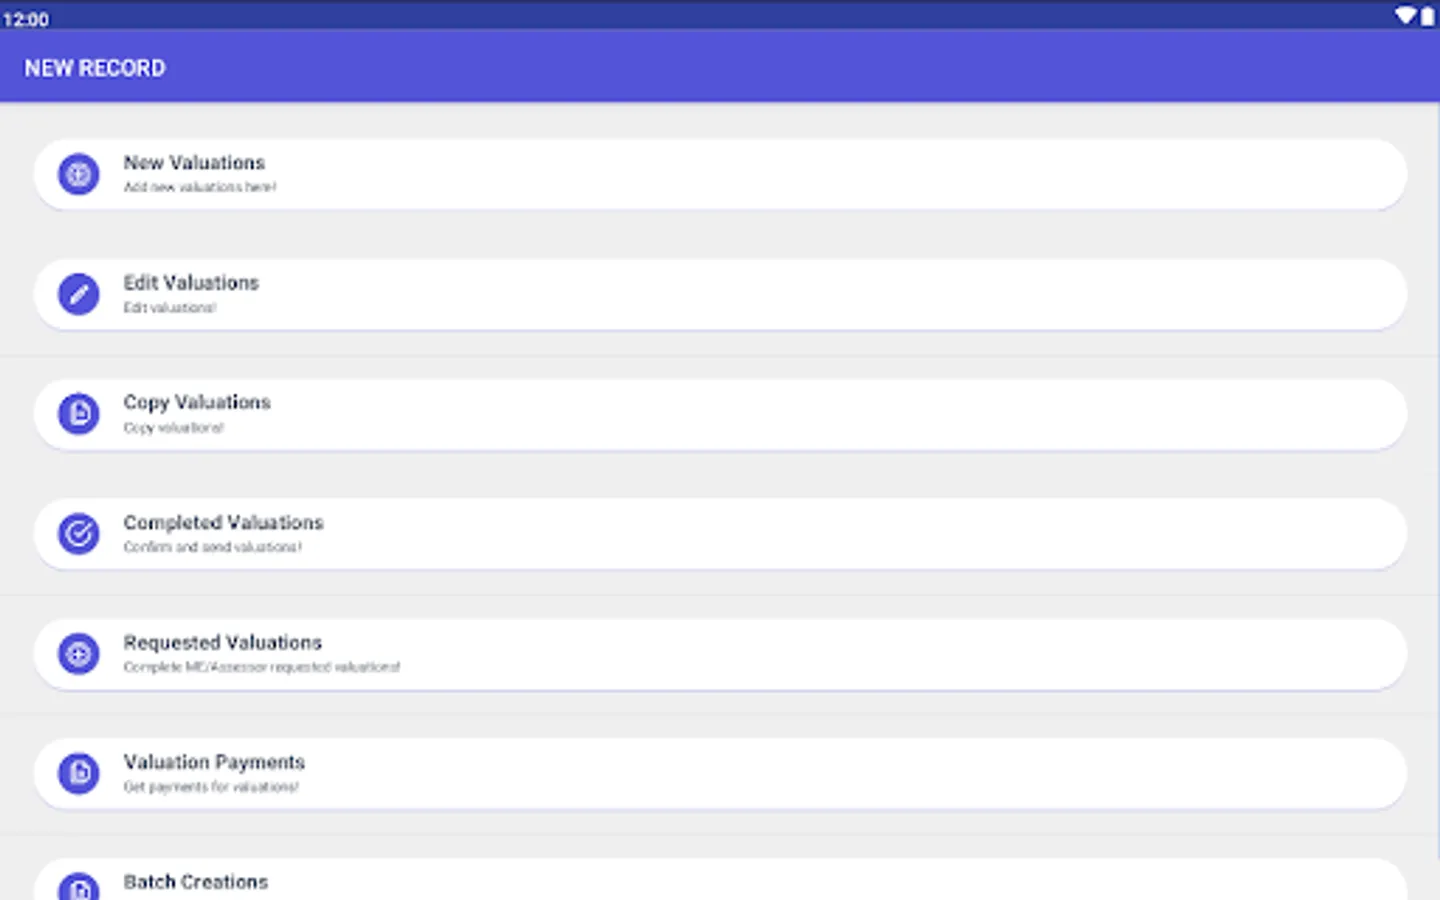Viewport: 1440px width, 900px height.
Task: Tap the New Valuations plus icon
Action: point(78,174)
